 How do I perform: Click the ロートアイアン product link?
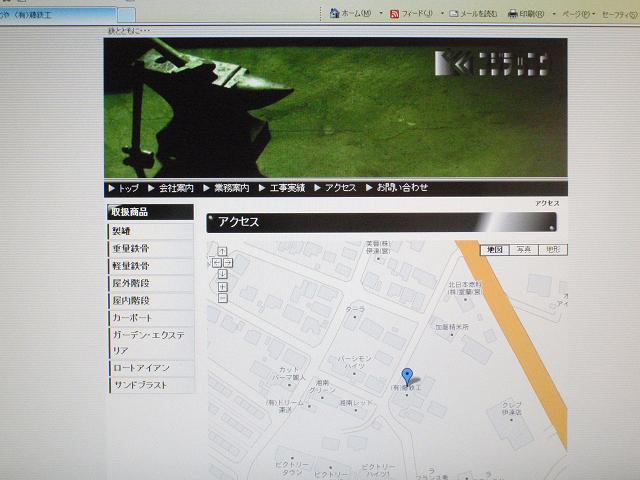[x=151, y=368]
